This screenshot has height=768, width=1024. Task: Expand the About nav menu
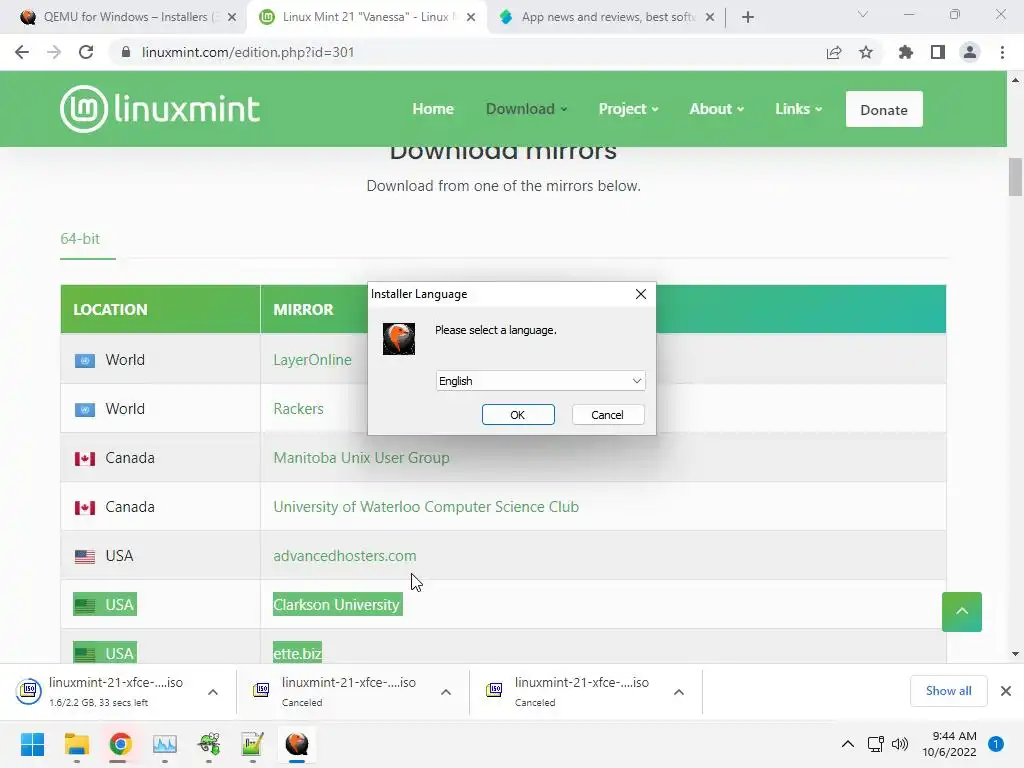pyautogui.click(x=716, y=109)
